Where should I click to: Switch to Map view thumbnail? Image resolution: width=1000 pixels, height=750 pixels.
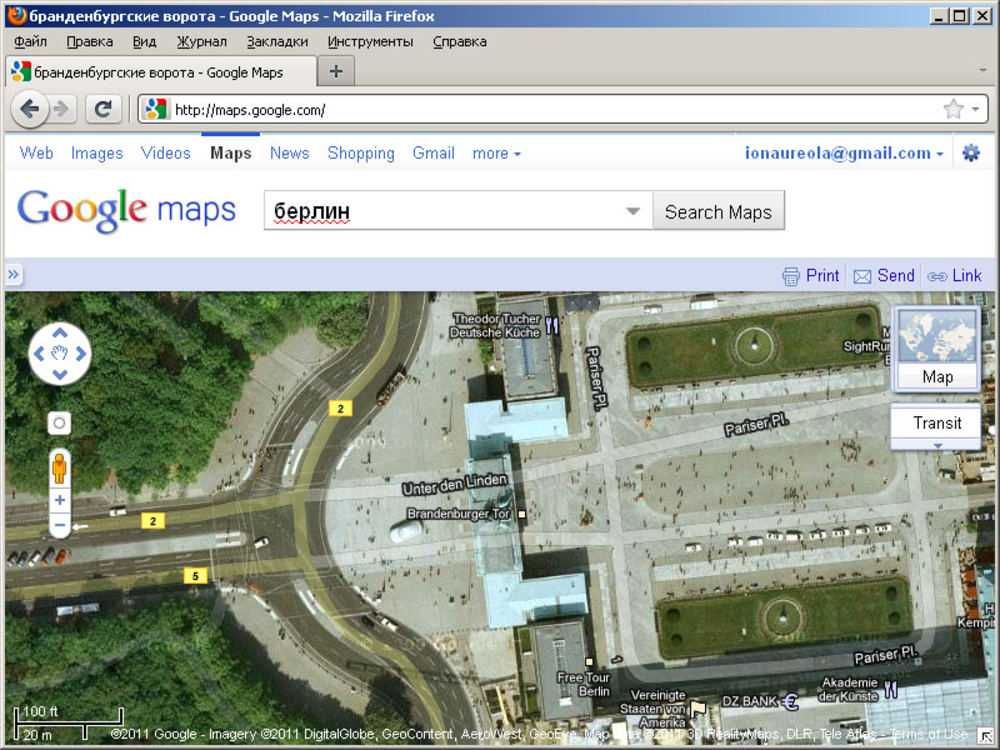(x=937, y=348)
